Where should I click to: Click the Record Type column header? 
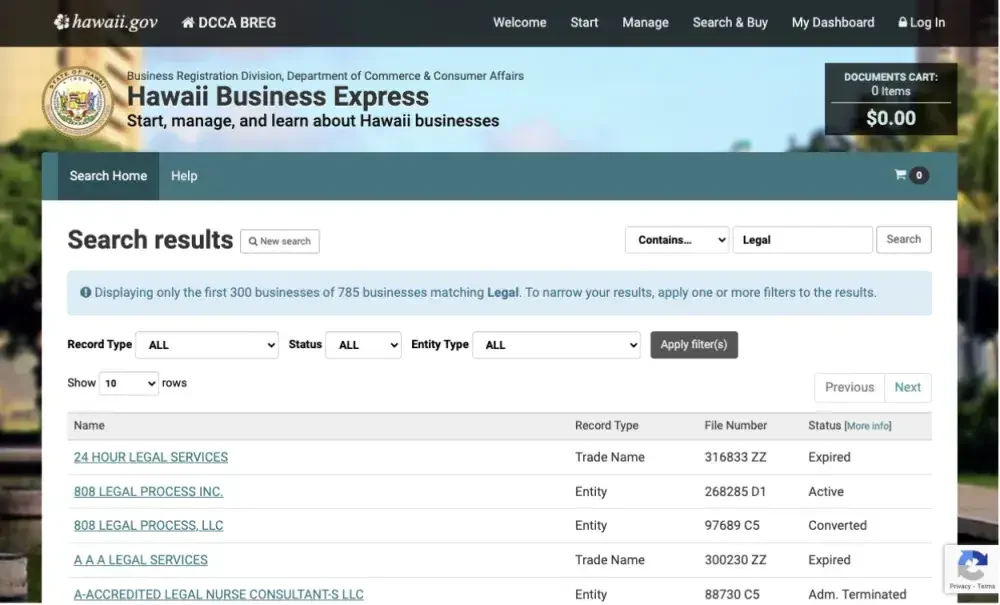pos(607,425)
